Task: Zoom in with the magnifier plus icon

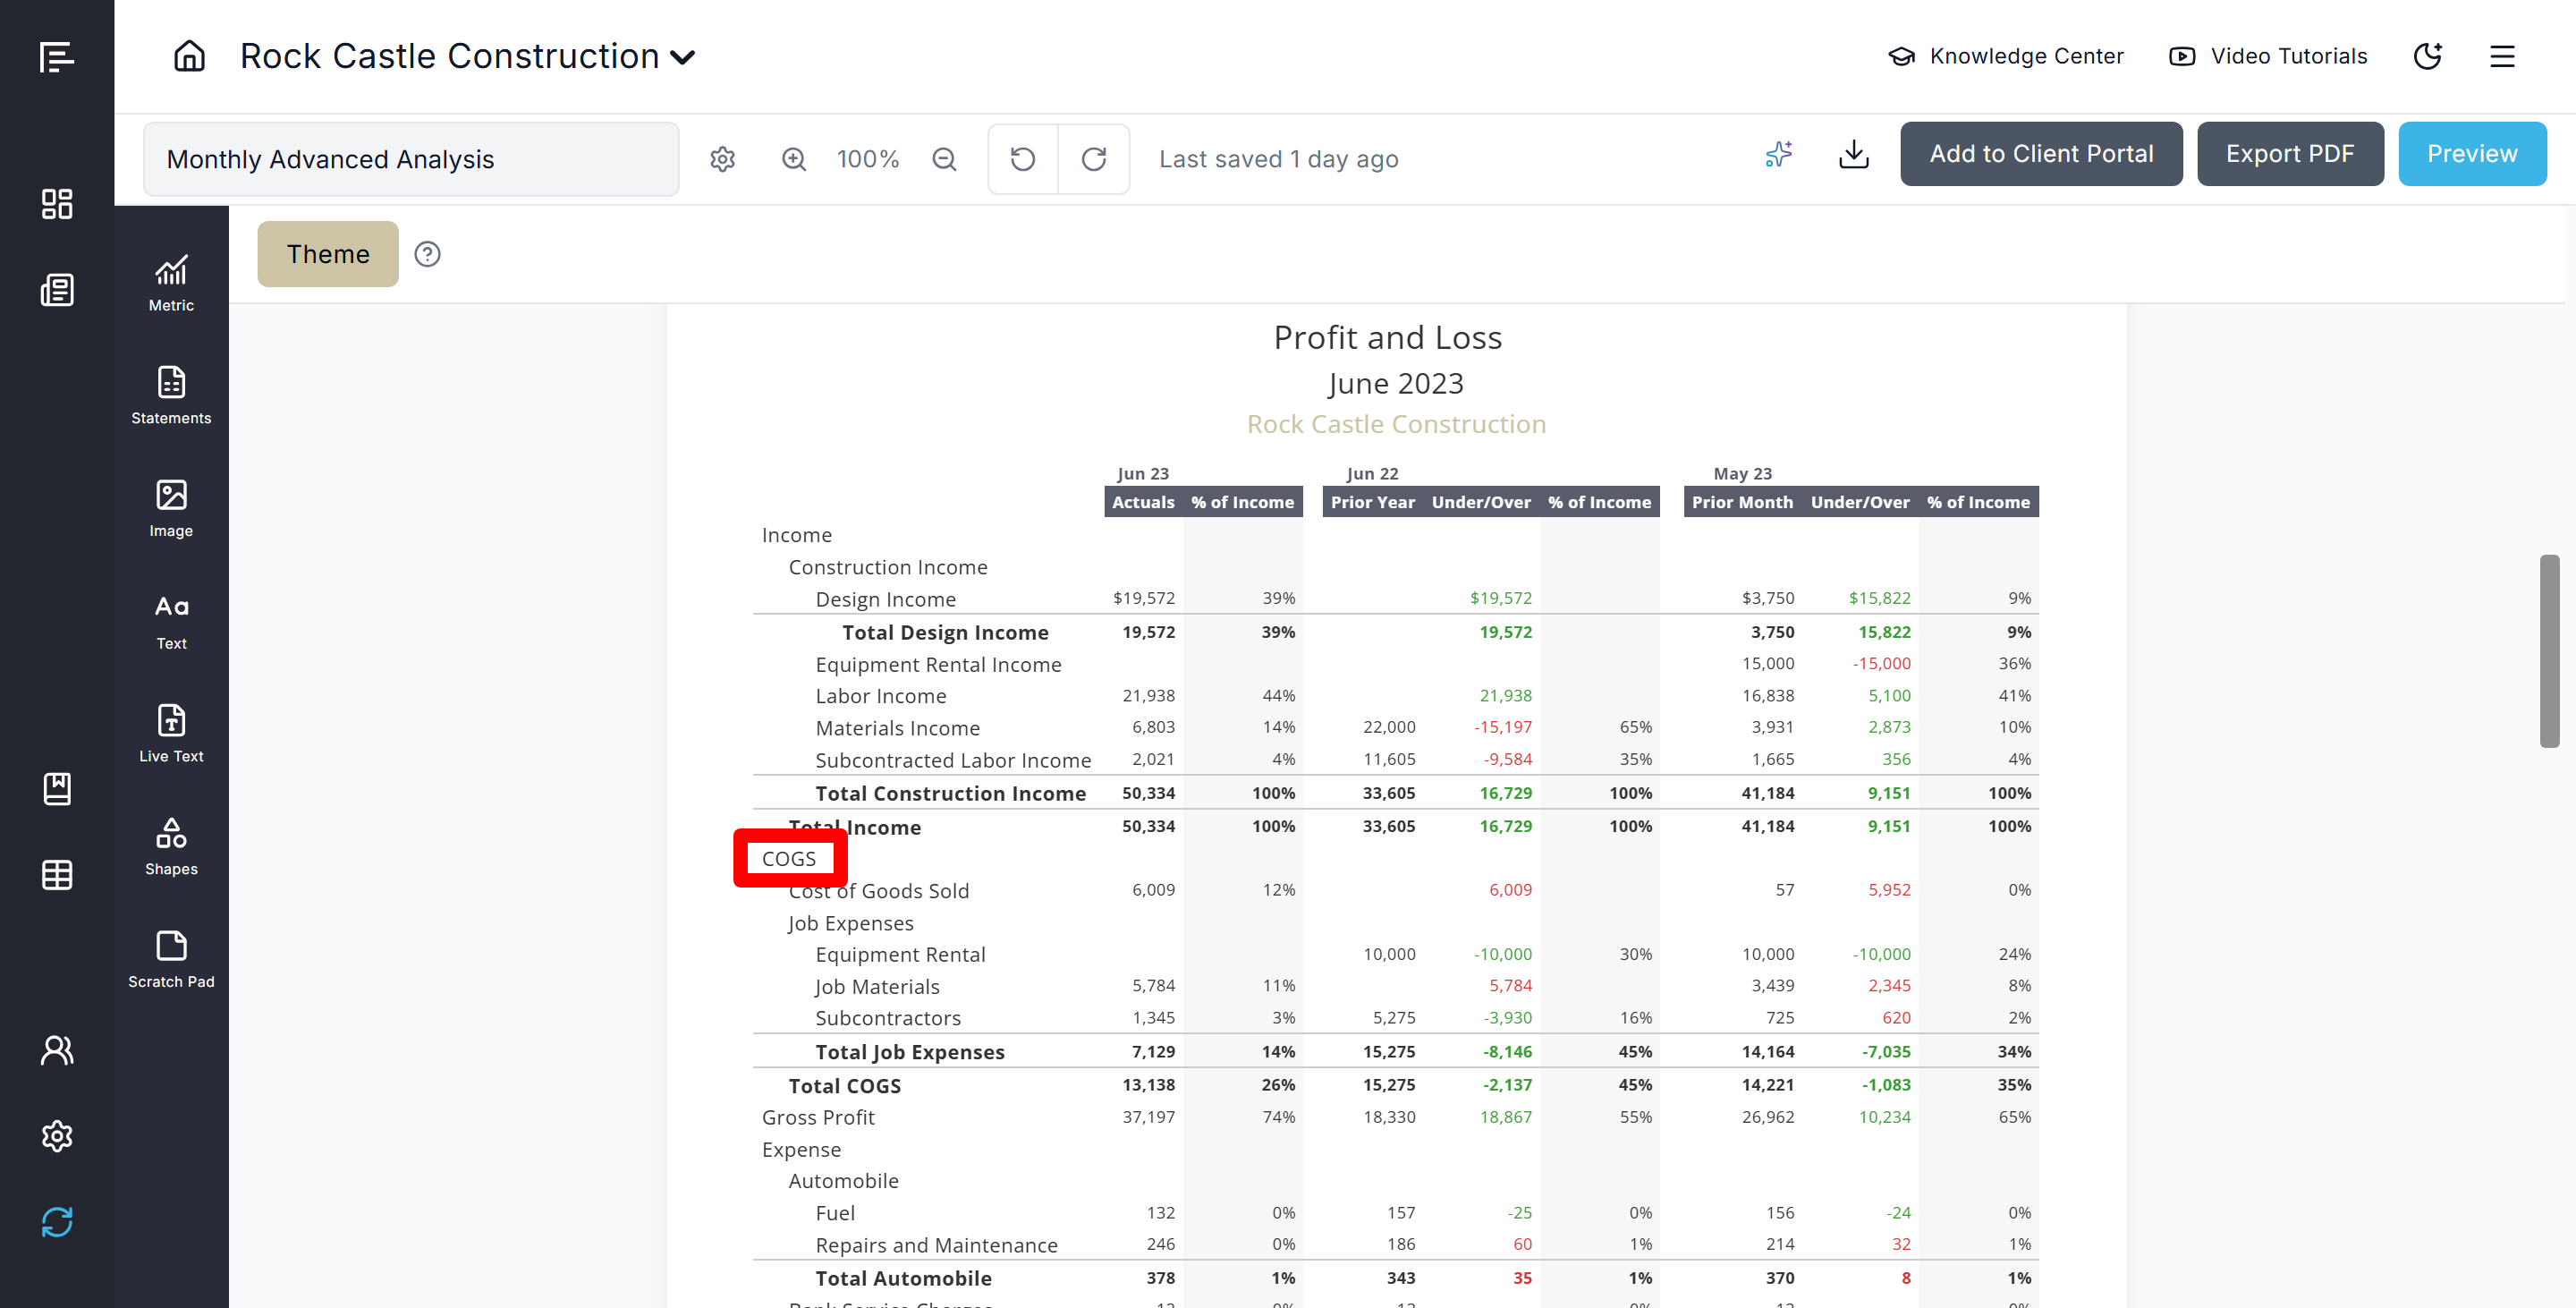Action: point(794,159)
